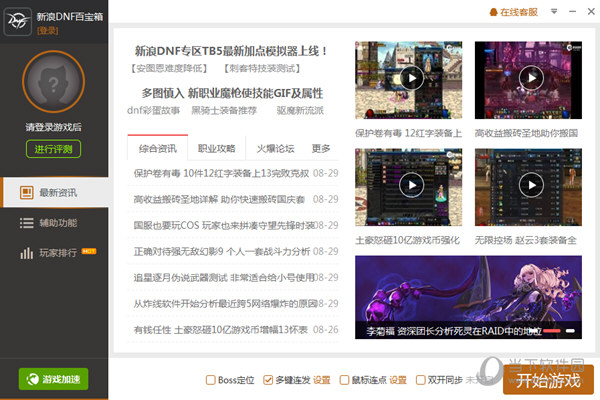Click the unknown player avatar
Screen dimensions: 600x400
pyautogui.click(x=53, y=81)
